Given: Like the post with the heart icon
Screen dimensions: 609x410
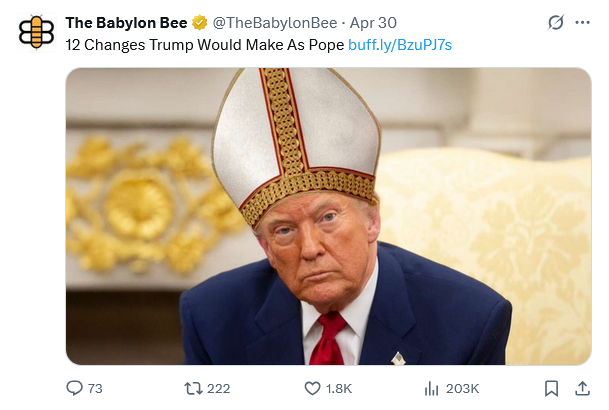Looking at the screenshot, I should tap(312, 388).
